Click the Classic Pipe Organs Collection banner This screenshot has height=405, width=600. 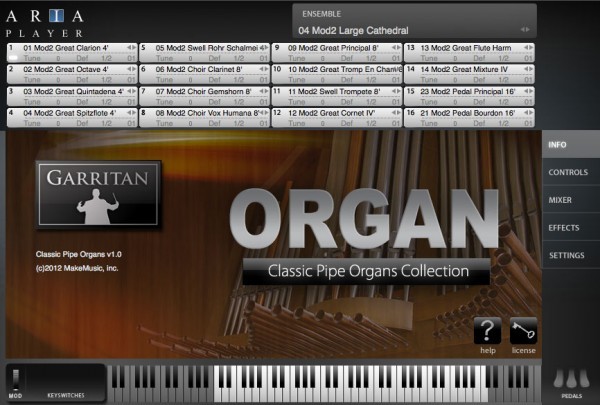(367, 271)
